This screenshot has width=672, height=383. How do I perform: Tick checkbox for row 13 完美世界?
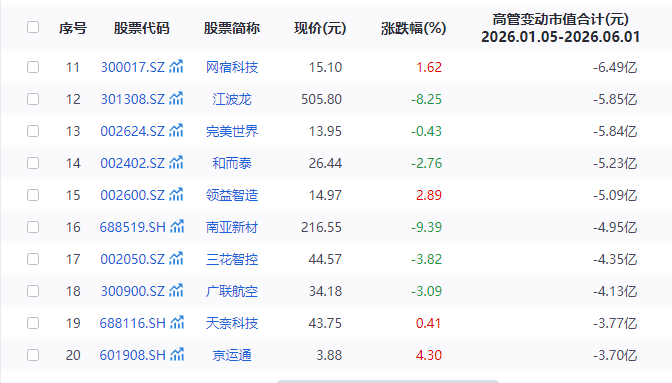33,131
